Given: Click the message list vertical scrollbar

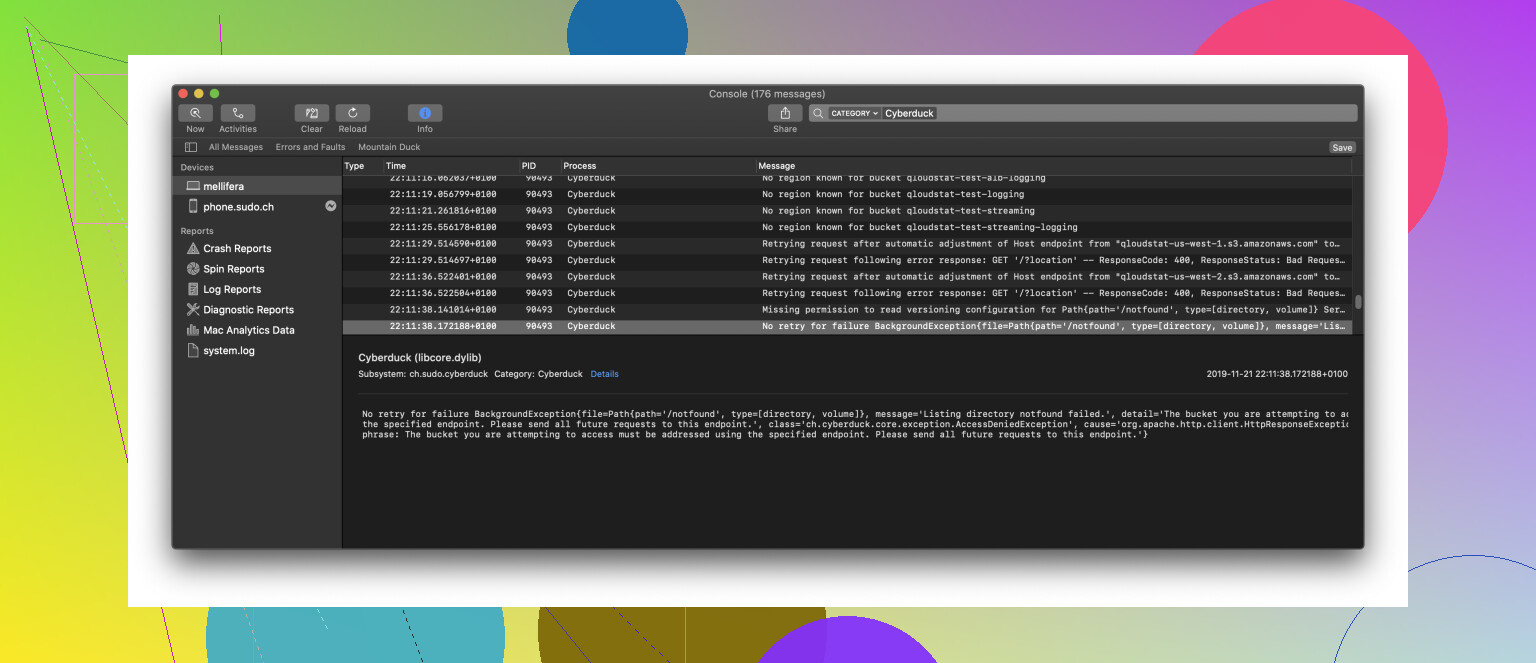Looking at the screenshot, I should coord(1357,301).
